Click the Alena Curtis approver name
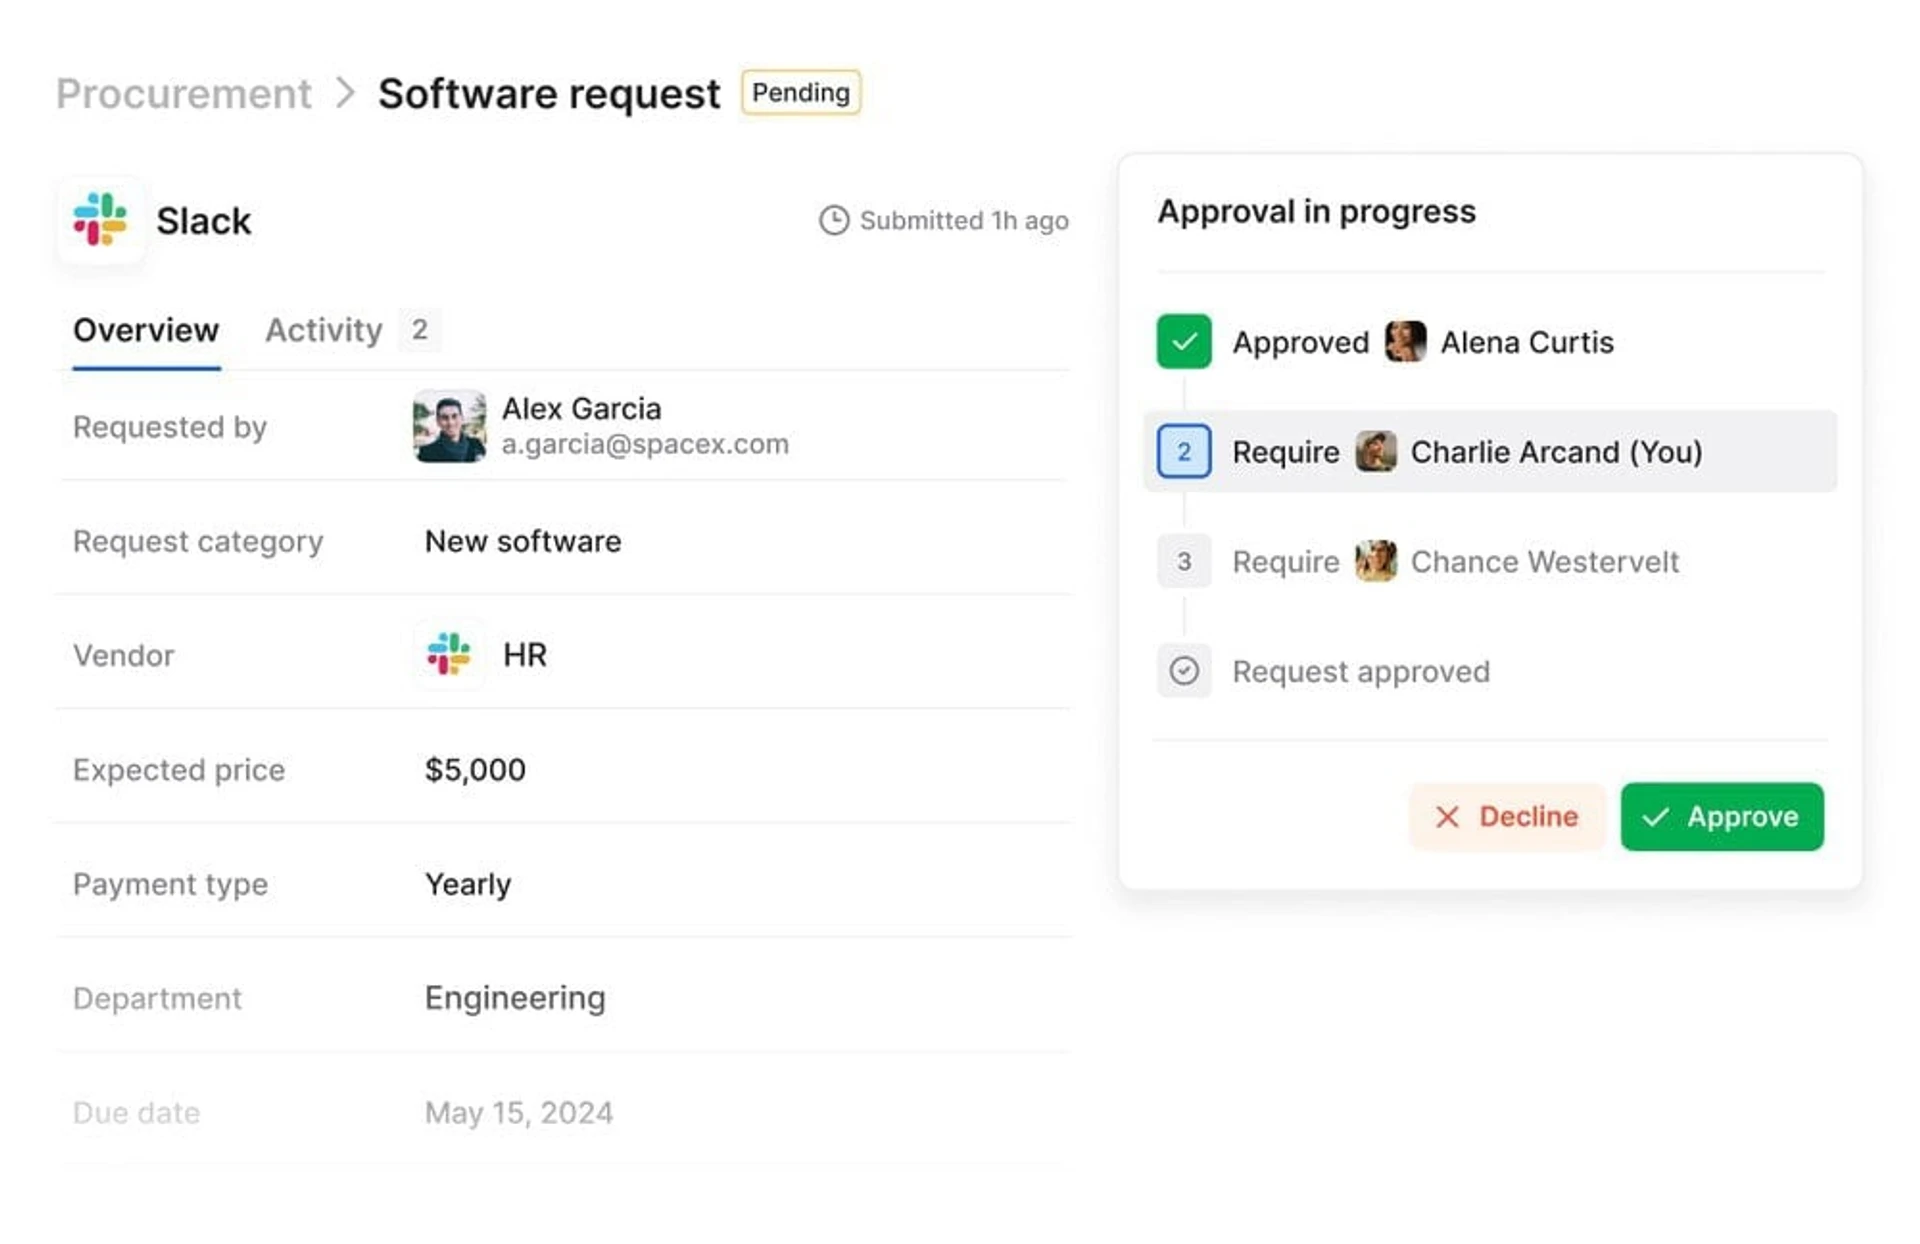Screen dimensions: 1920x1244 click(x=1527, y=343)
